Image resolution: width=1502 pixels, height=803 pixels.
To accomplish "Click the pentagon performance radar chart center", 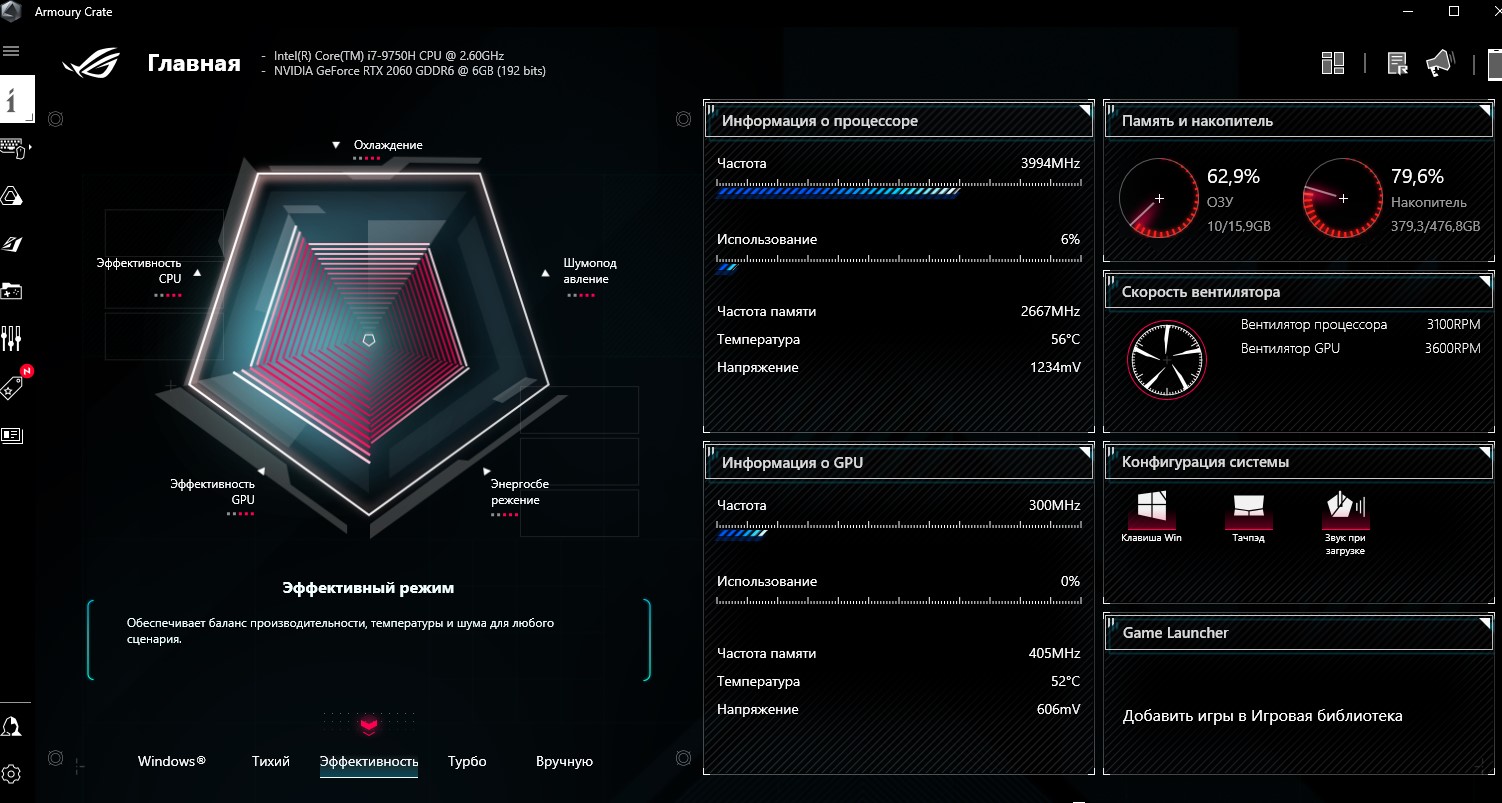I will (x=368, y=341).
